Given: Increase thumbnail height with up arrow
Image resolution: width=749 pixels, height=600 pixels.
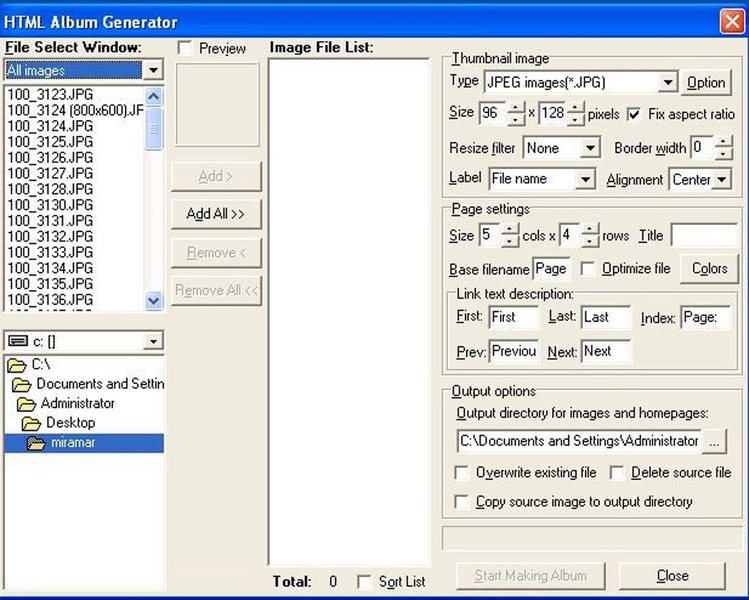Looking at the screenshot, I should [576, 108].
